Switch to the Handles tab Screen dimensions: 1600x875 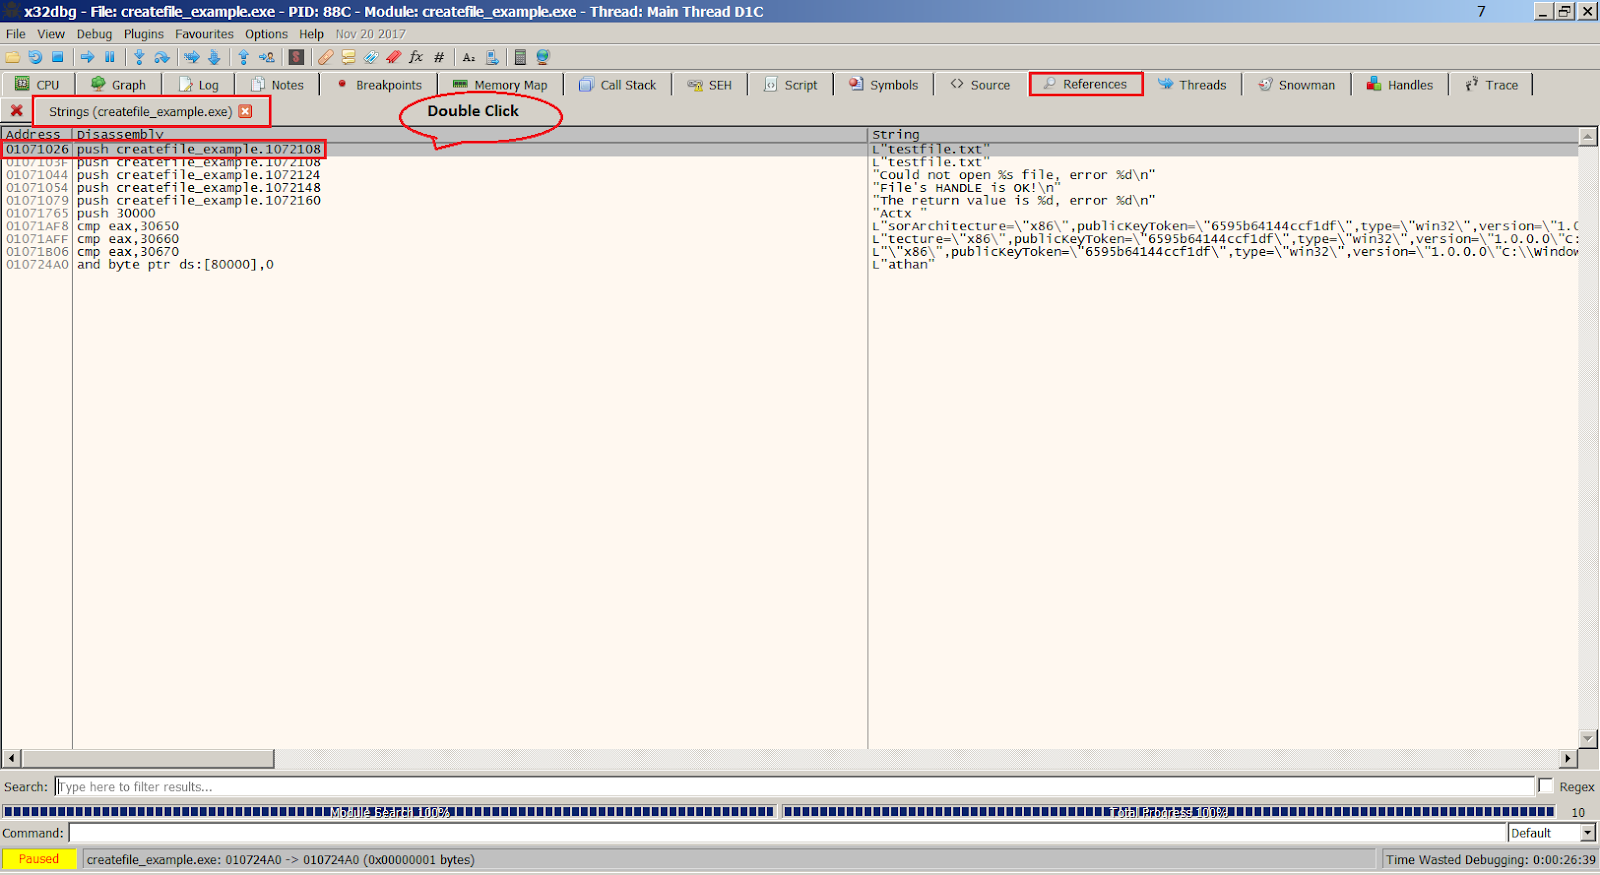[x=1400, y=85]
